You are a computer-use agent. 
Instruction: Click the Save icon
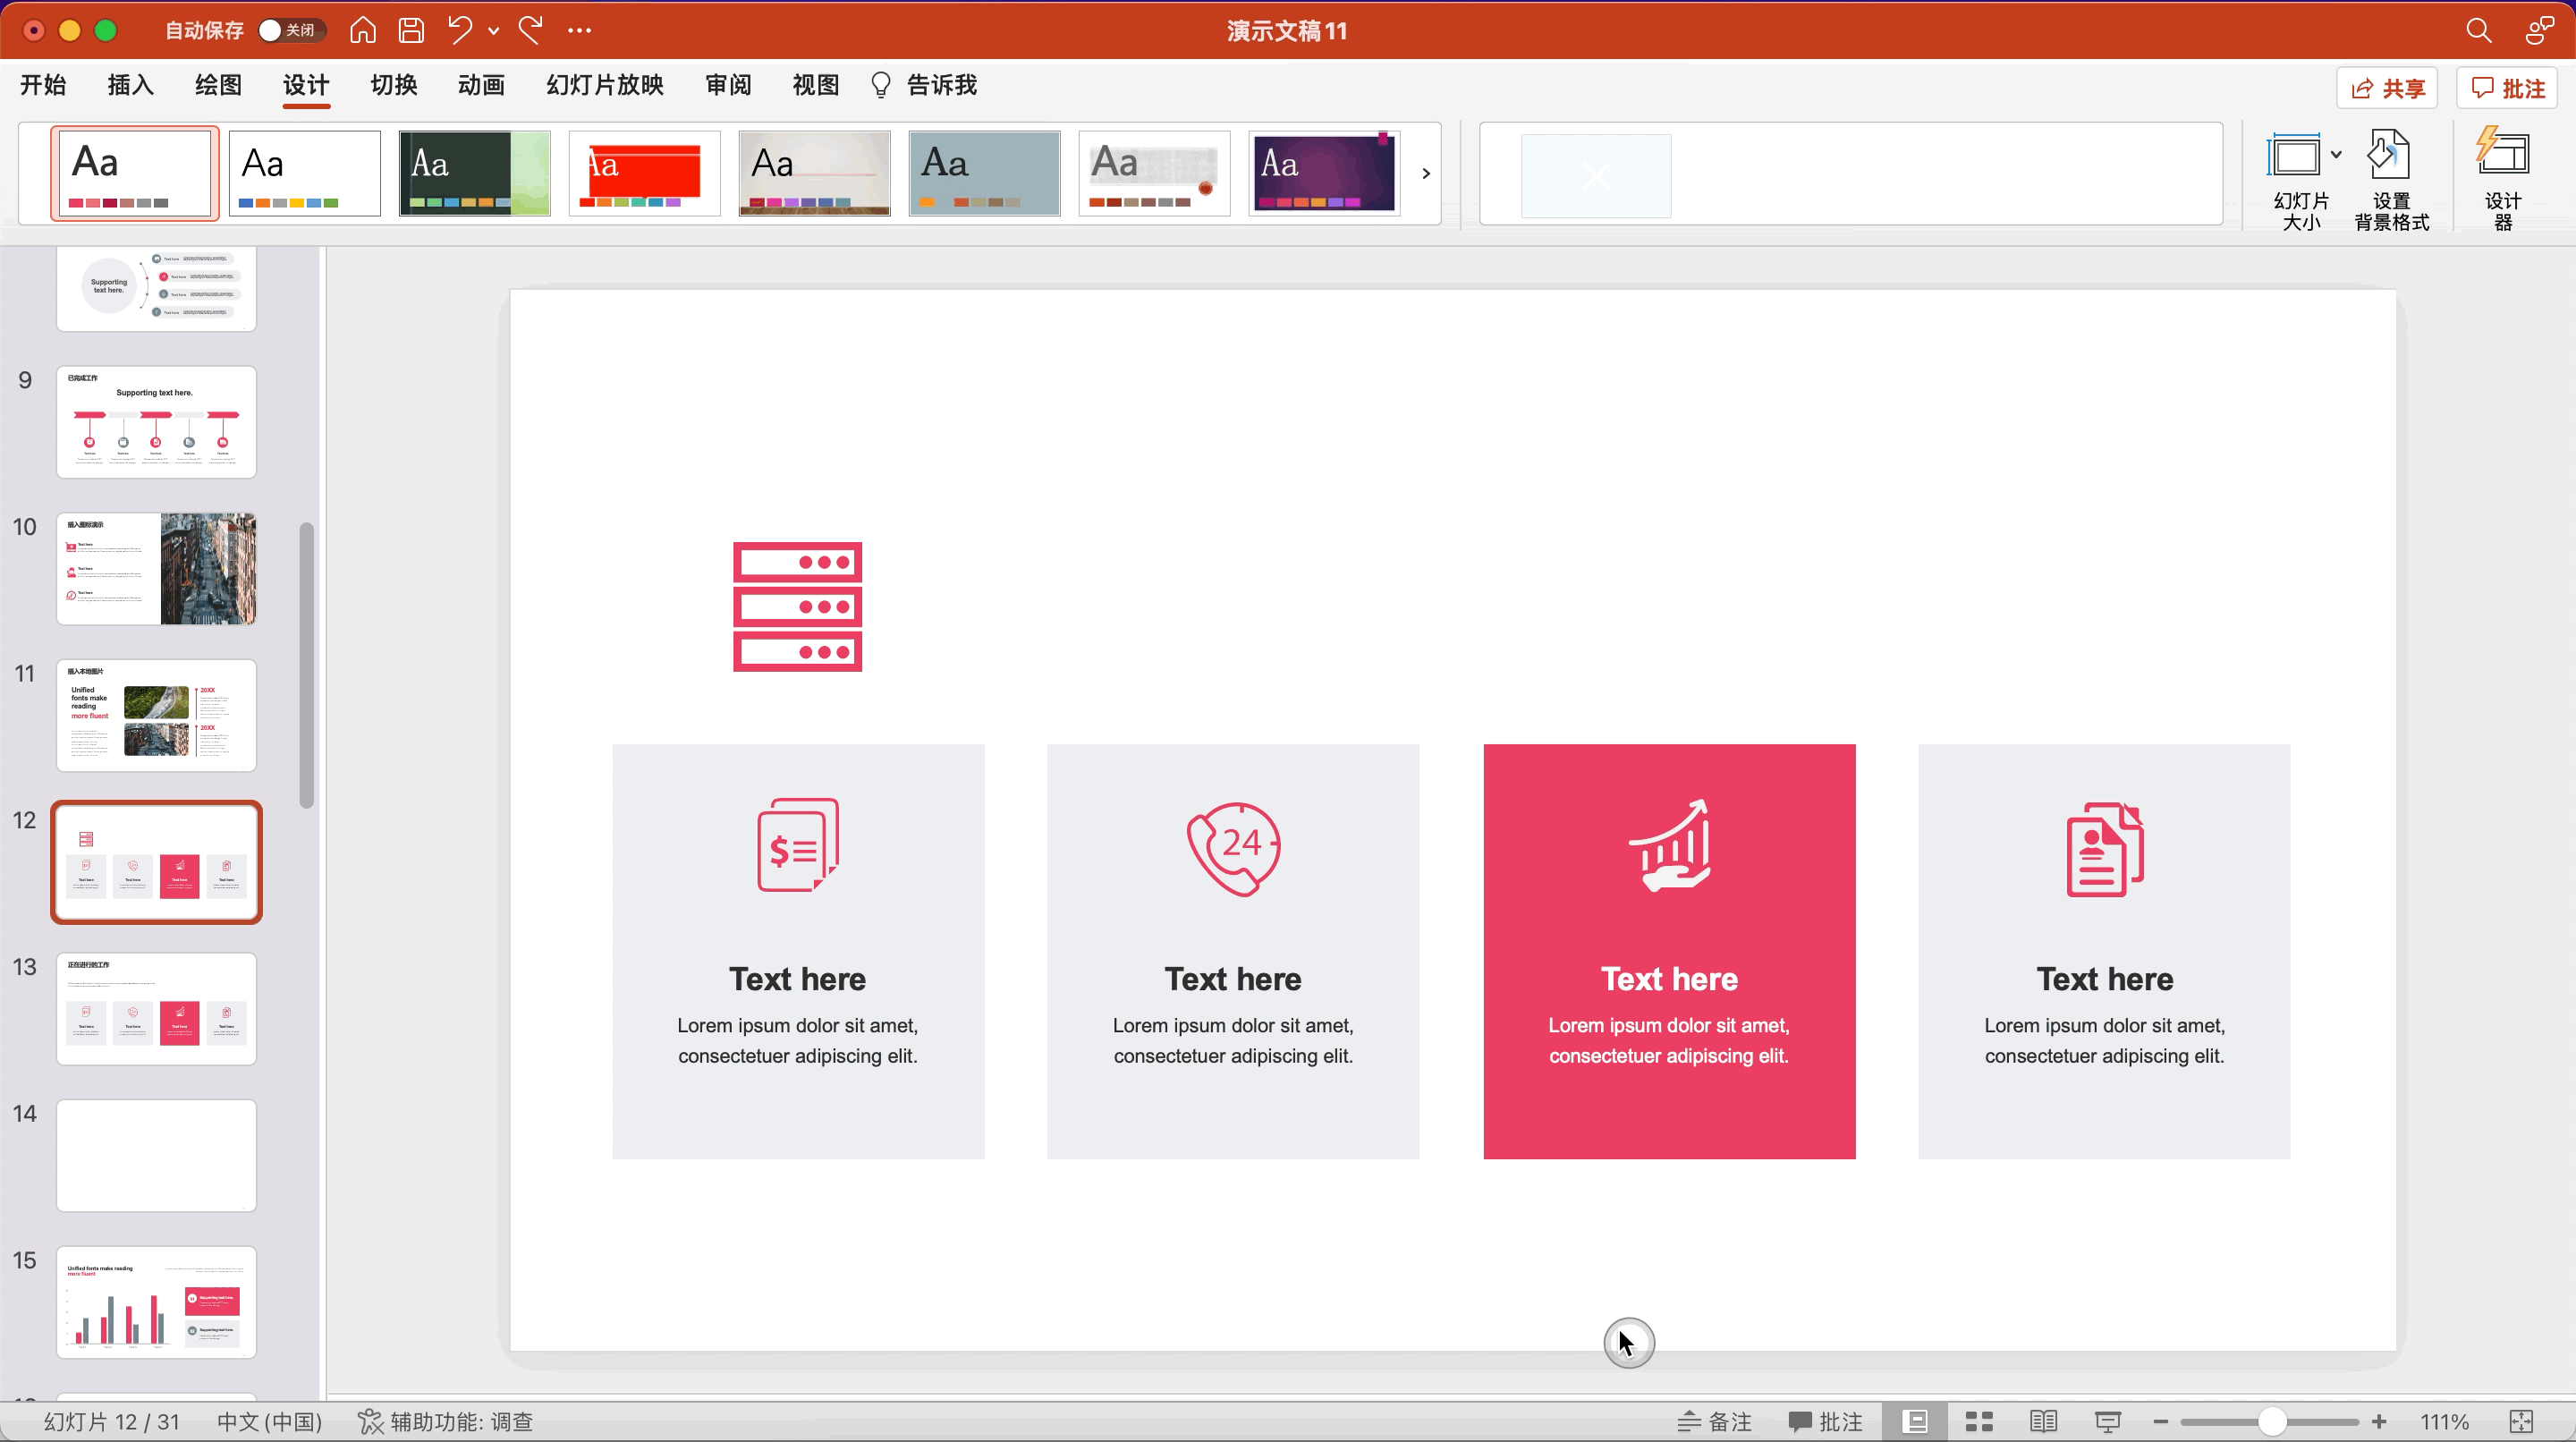411,30
